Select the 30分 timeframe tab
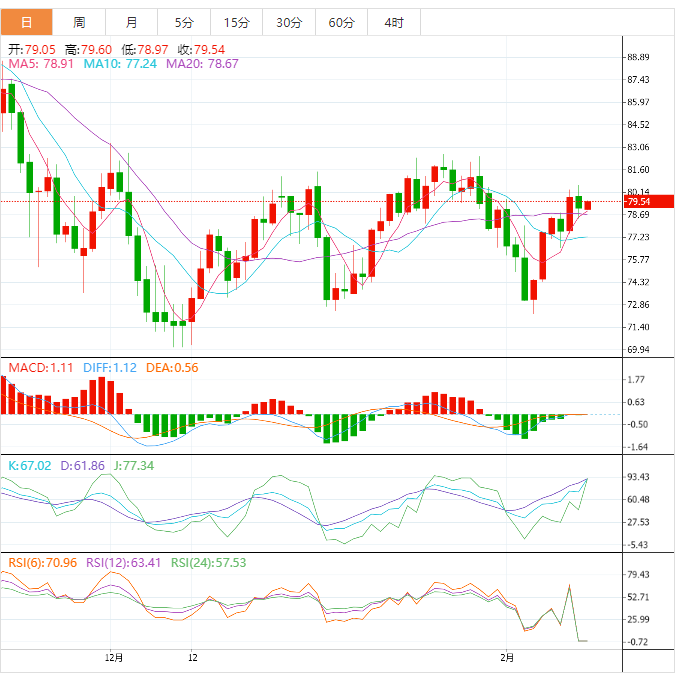Screen dimensions: 680x682 pos(289,22)
